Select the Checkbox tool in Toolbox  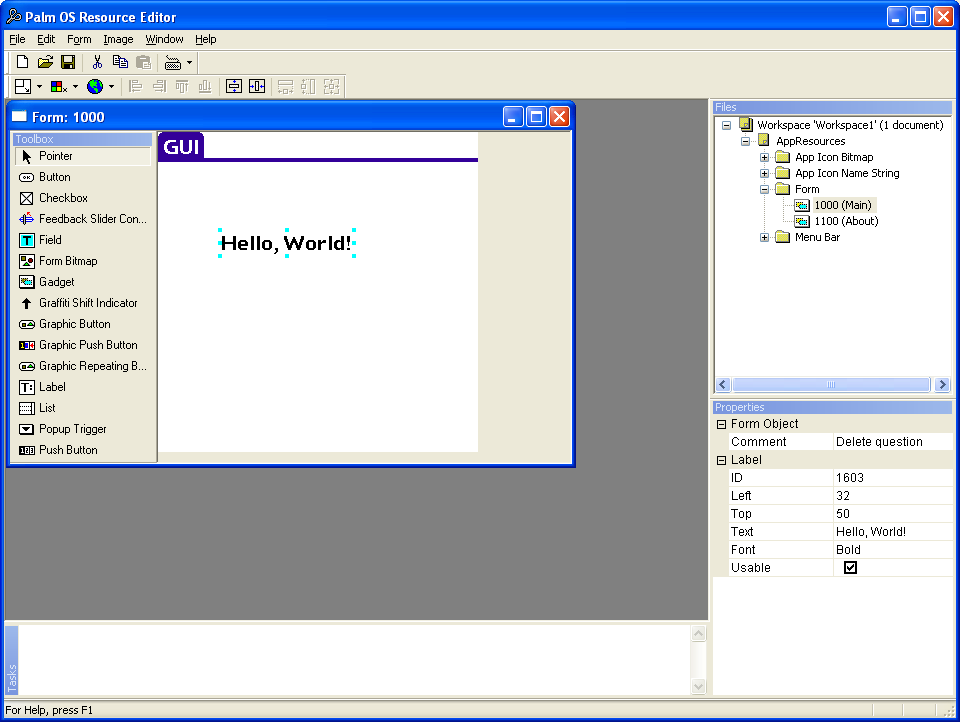82,198
